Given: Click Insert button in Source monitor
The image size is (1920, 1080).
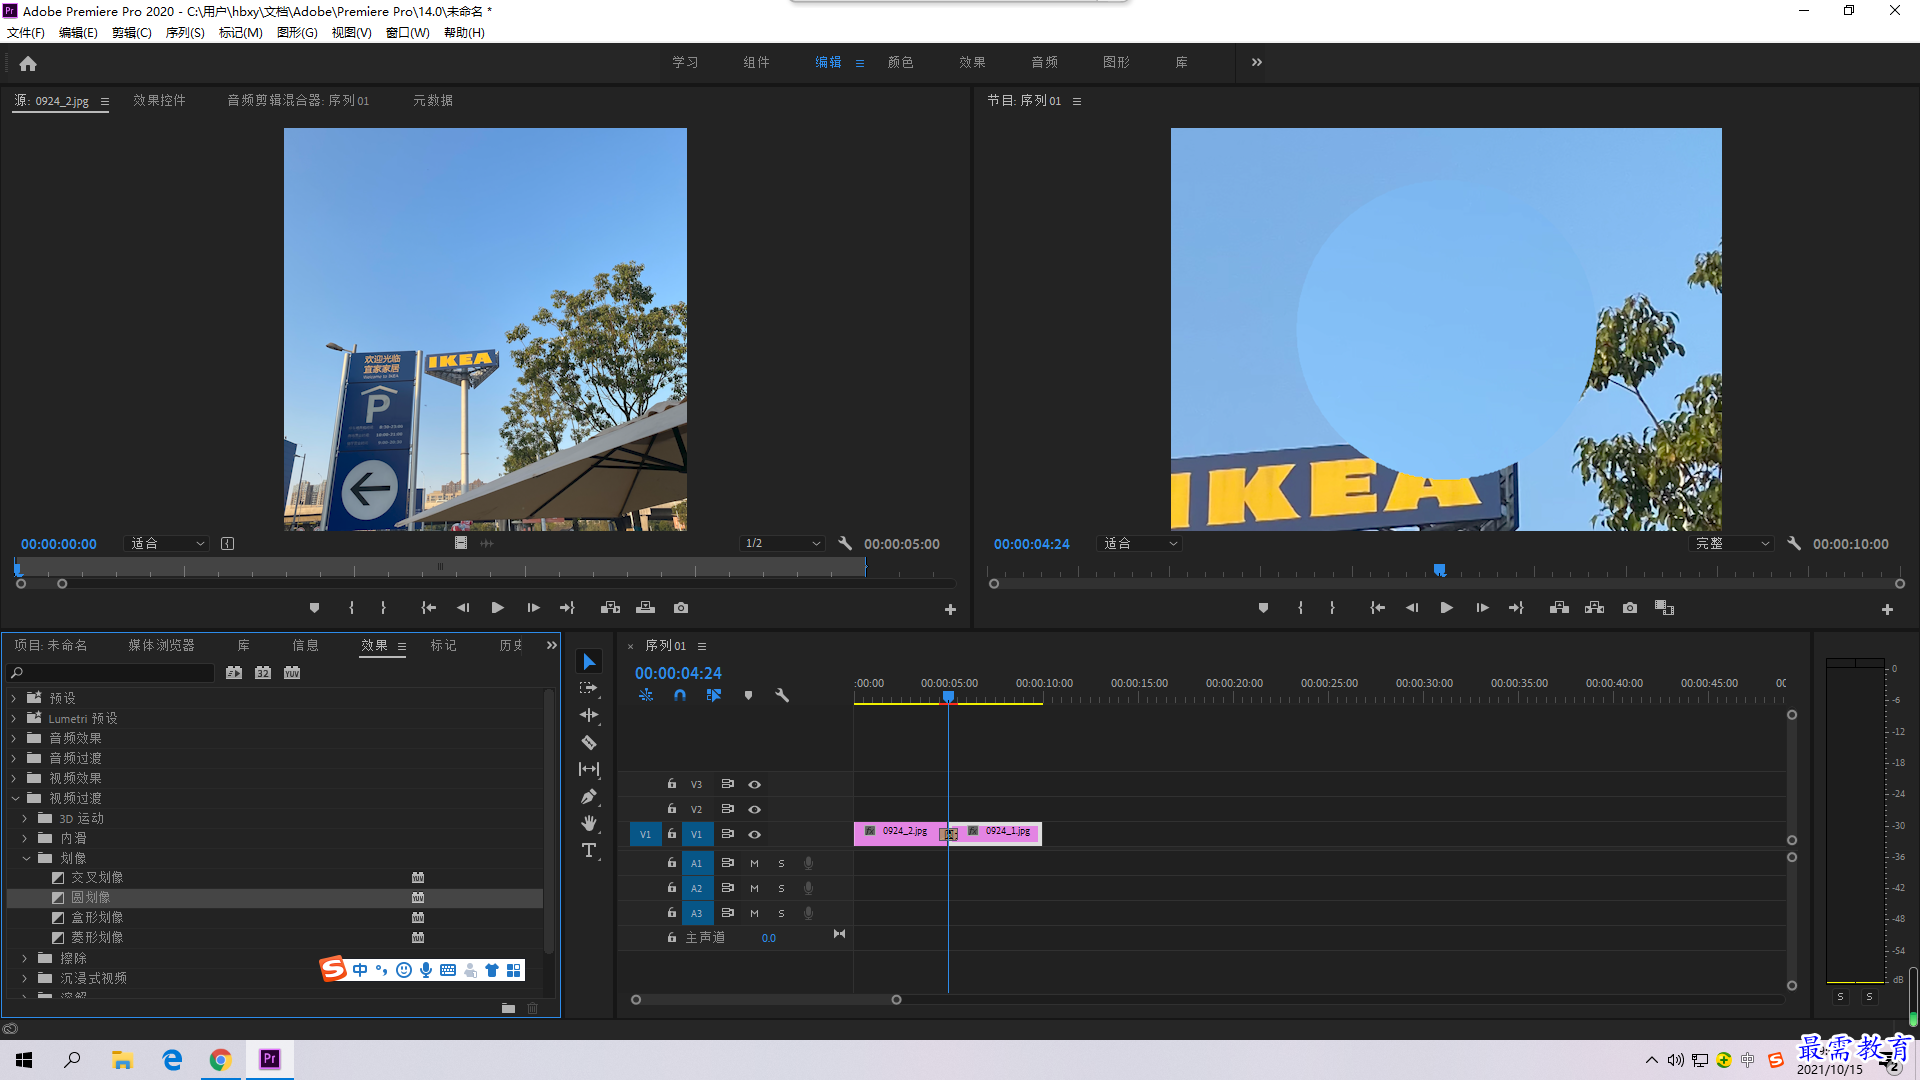Looking at the screenshot, I should tap(610, 608).
